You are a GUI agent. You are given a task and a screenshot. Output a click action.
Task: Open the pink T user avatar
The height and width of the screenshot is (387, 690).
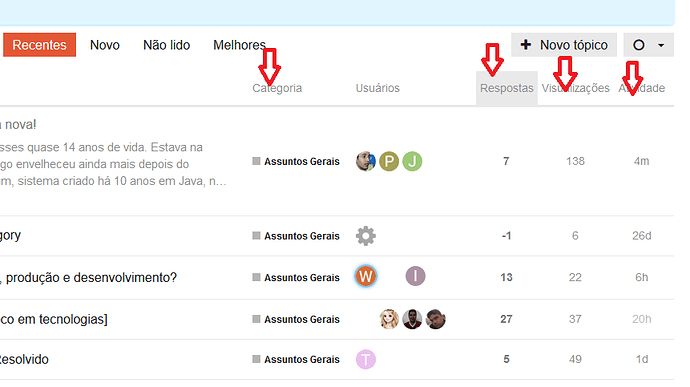366,359
